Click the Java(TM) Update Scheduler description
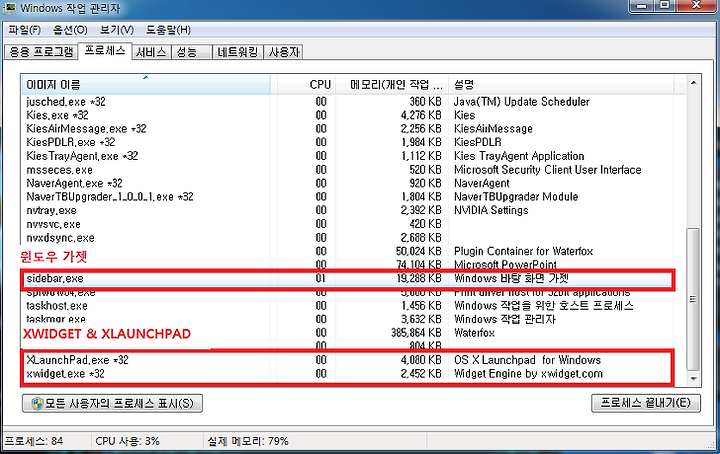720x454 pixels. pyautogui.click(x=522, y=102)
